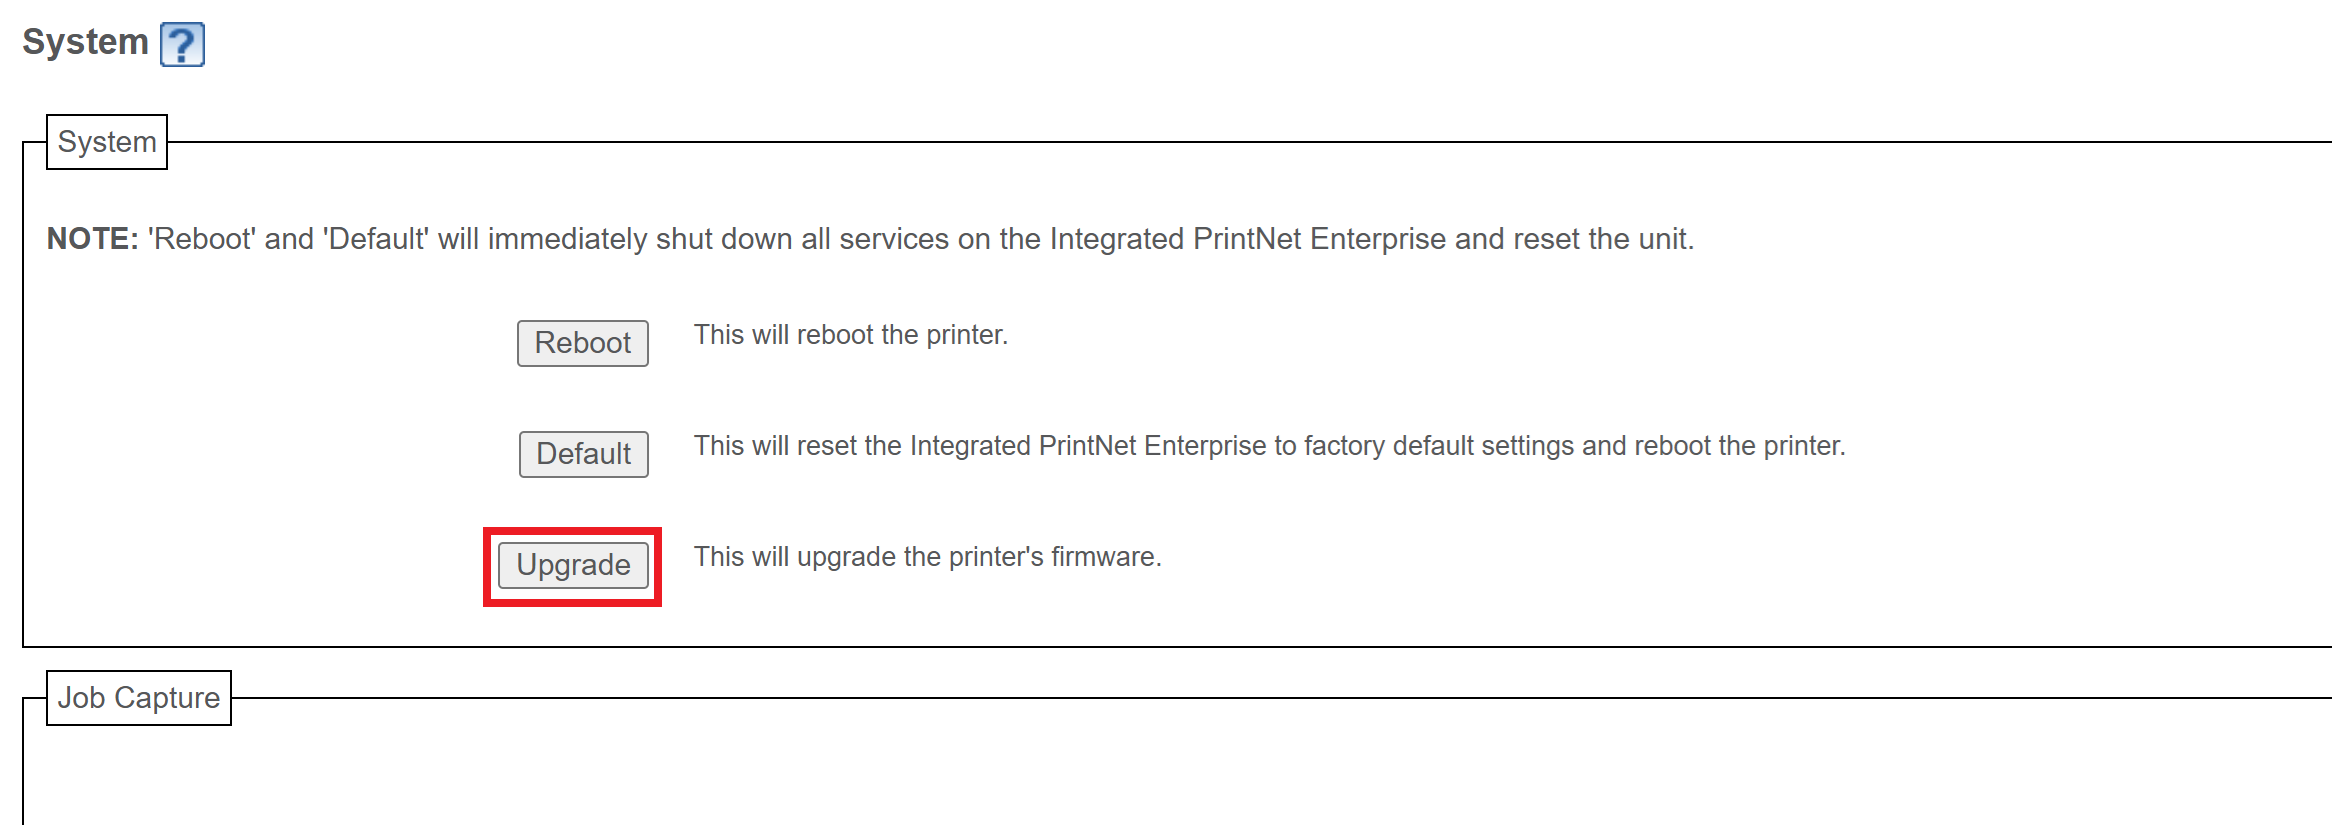Click the Job Capture section legend
2332x825 pixels.
point(139,698)
